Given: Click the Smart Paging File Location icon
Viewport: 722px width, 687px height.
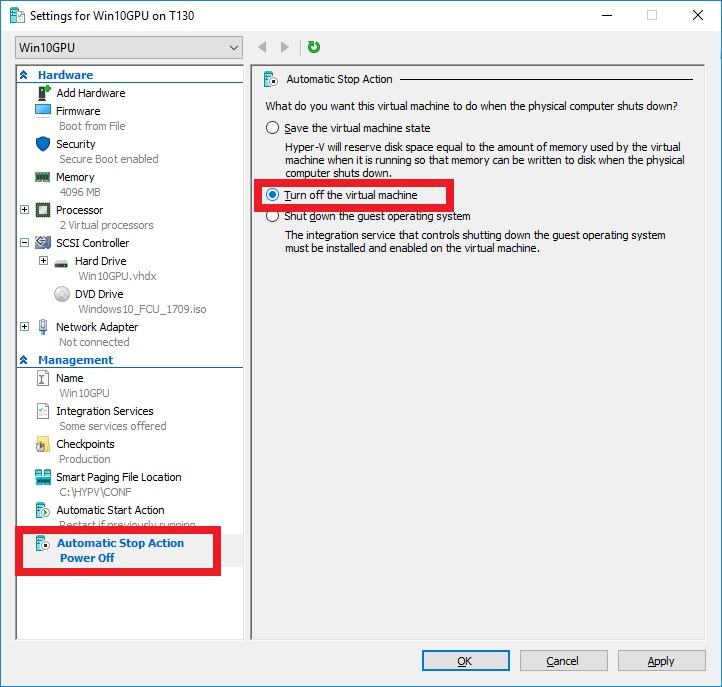Looking at the screenshot, I should [43, 477].
